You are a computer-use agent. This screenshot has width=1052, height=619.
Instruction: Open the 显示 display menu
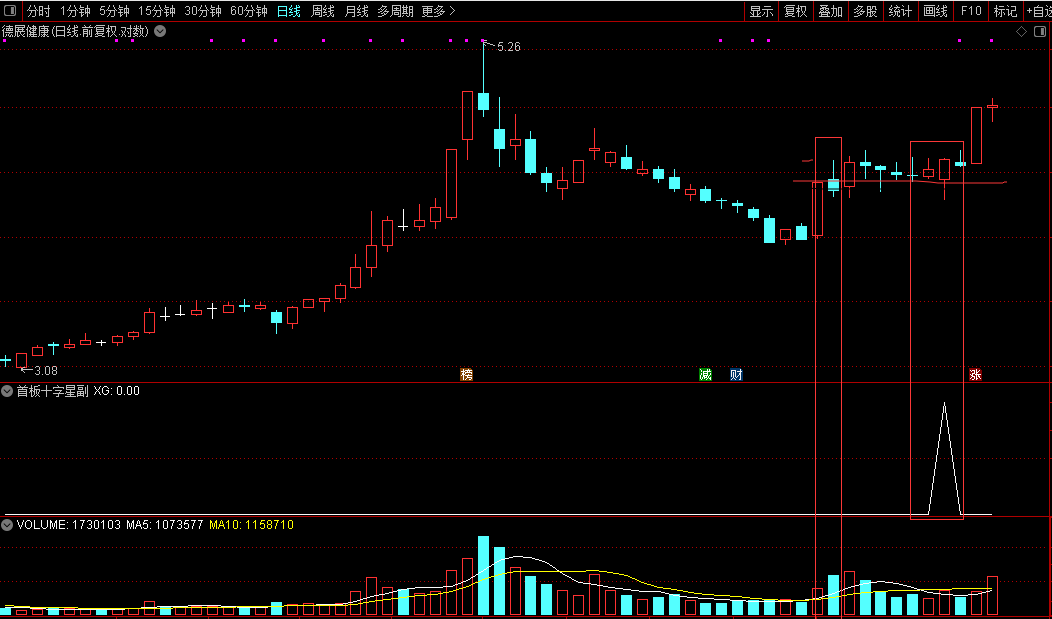(761, 11)
